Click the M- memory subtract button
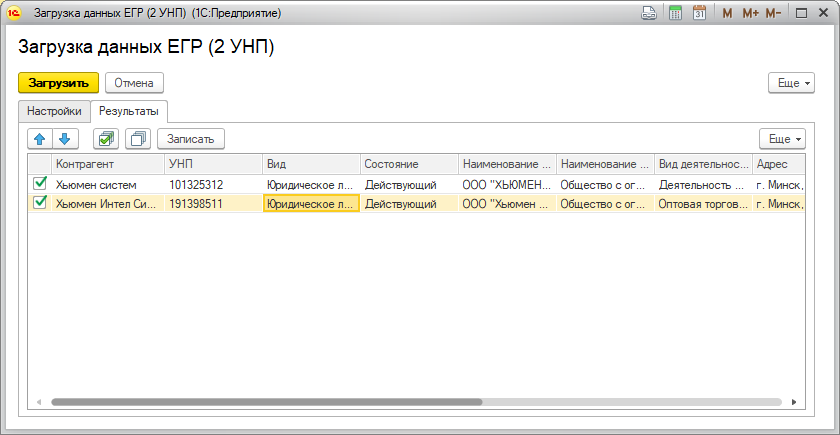Viewport: 840px width, 435px height. pos(773,13)
